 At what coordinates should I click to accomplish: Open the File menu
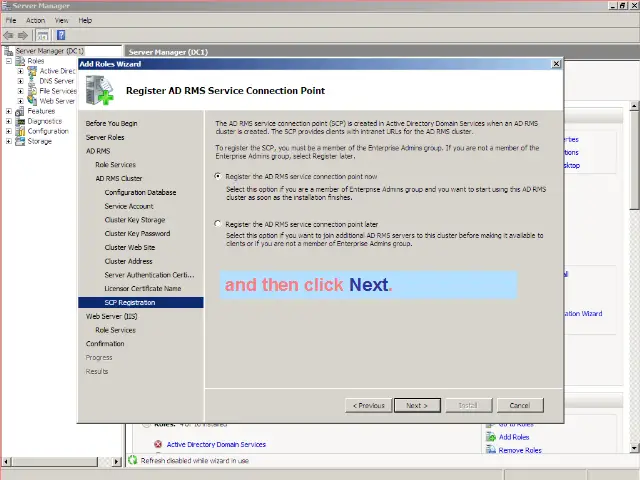[11, 20]
